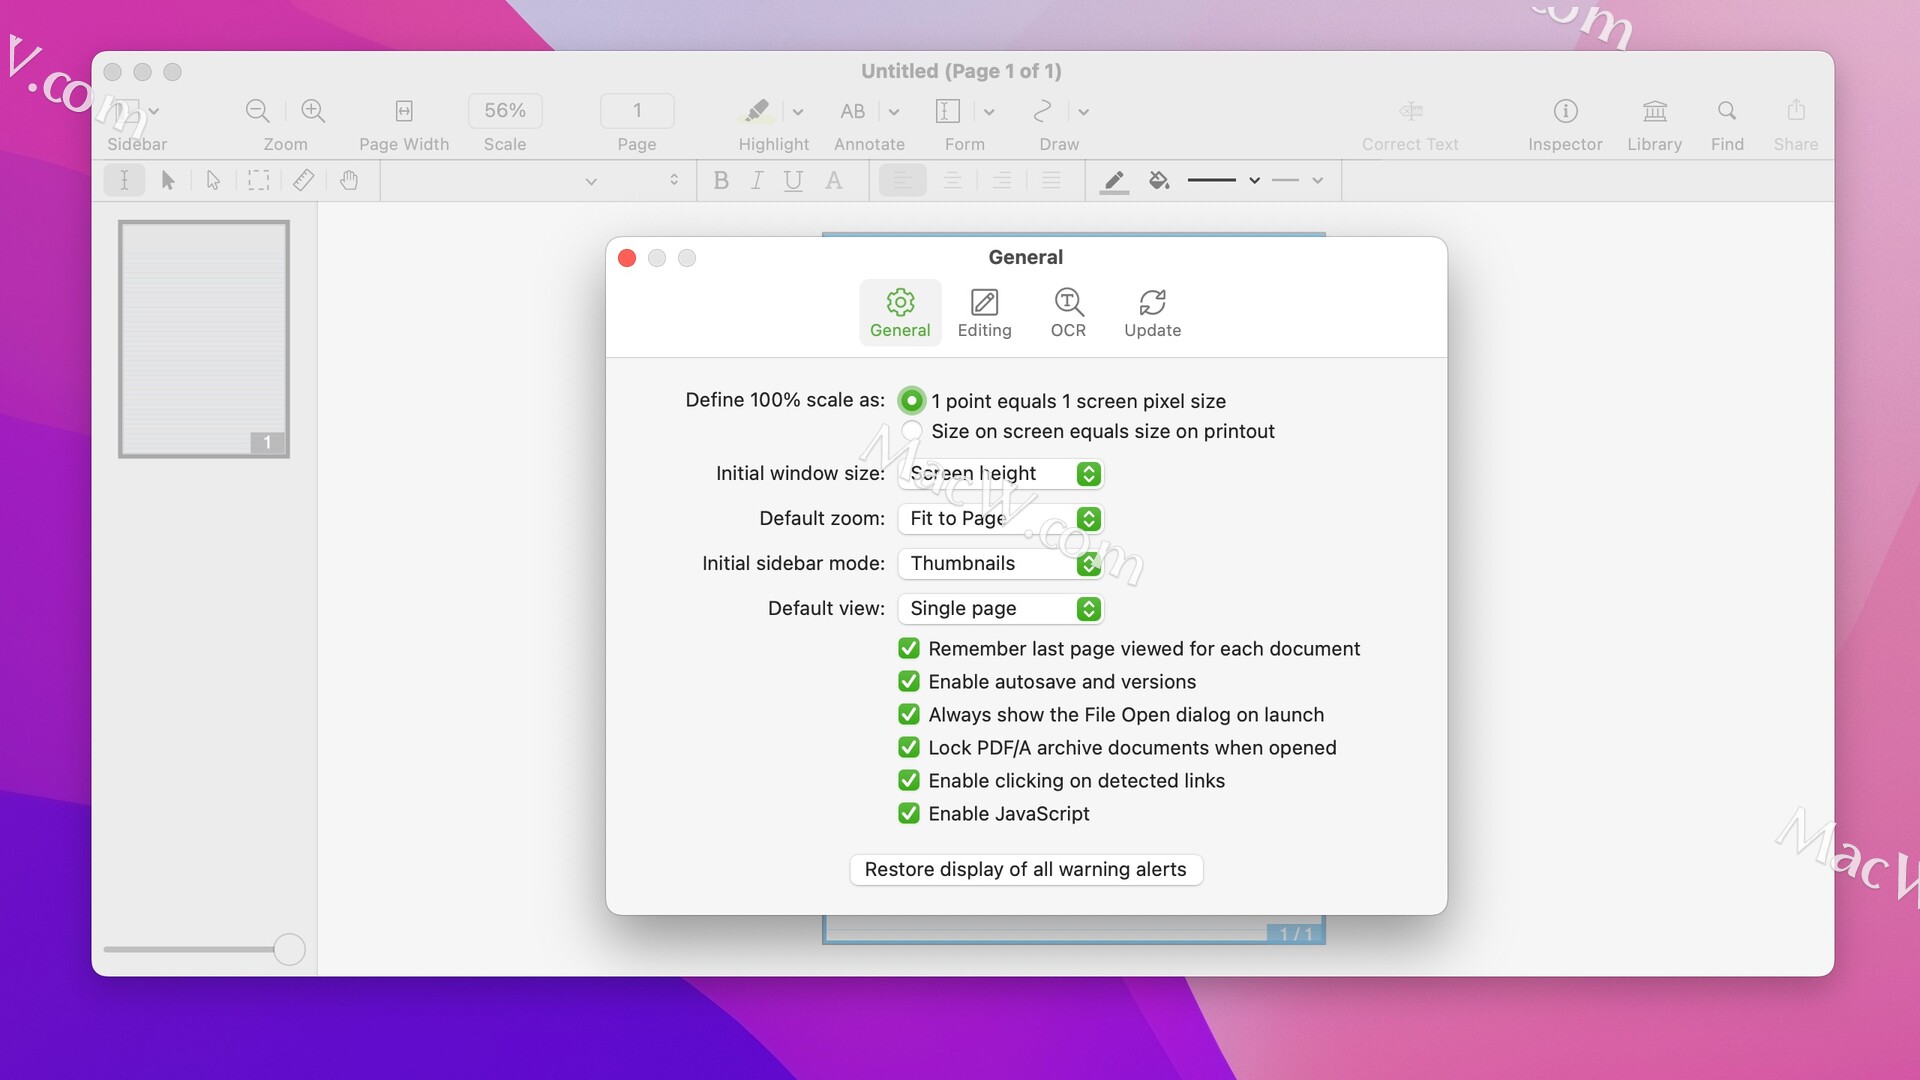Click the font color A icon
Image resolution: width=1920 pixels, height=1080 pixels.
tap(833, 180)
